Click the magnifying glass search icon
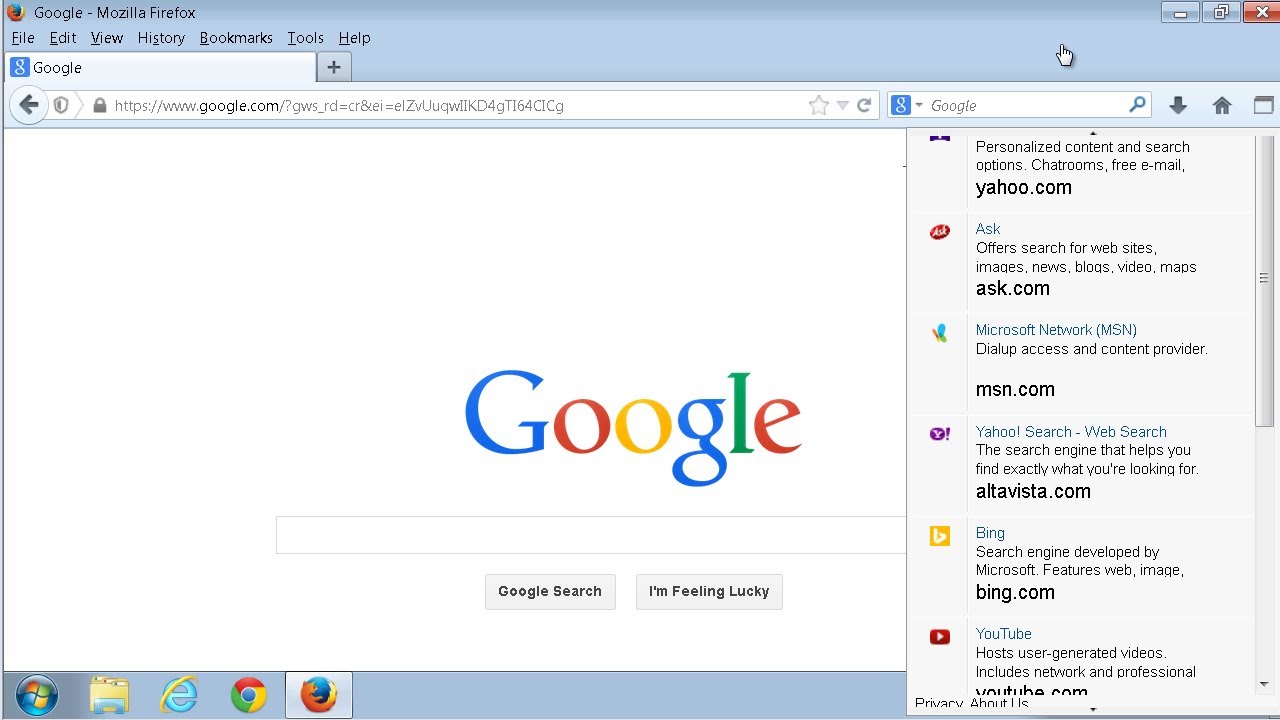Screen dimensions: 1280x720 click(1137, 104)
